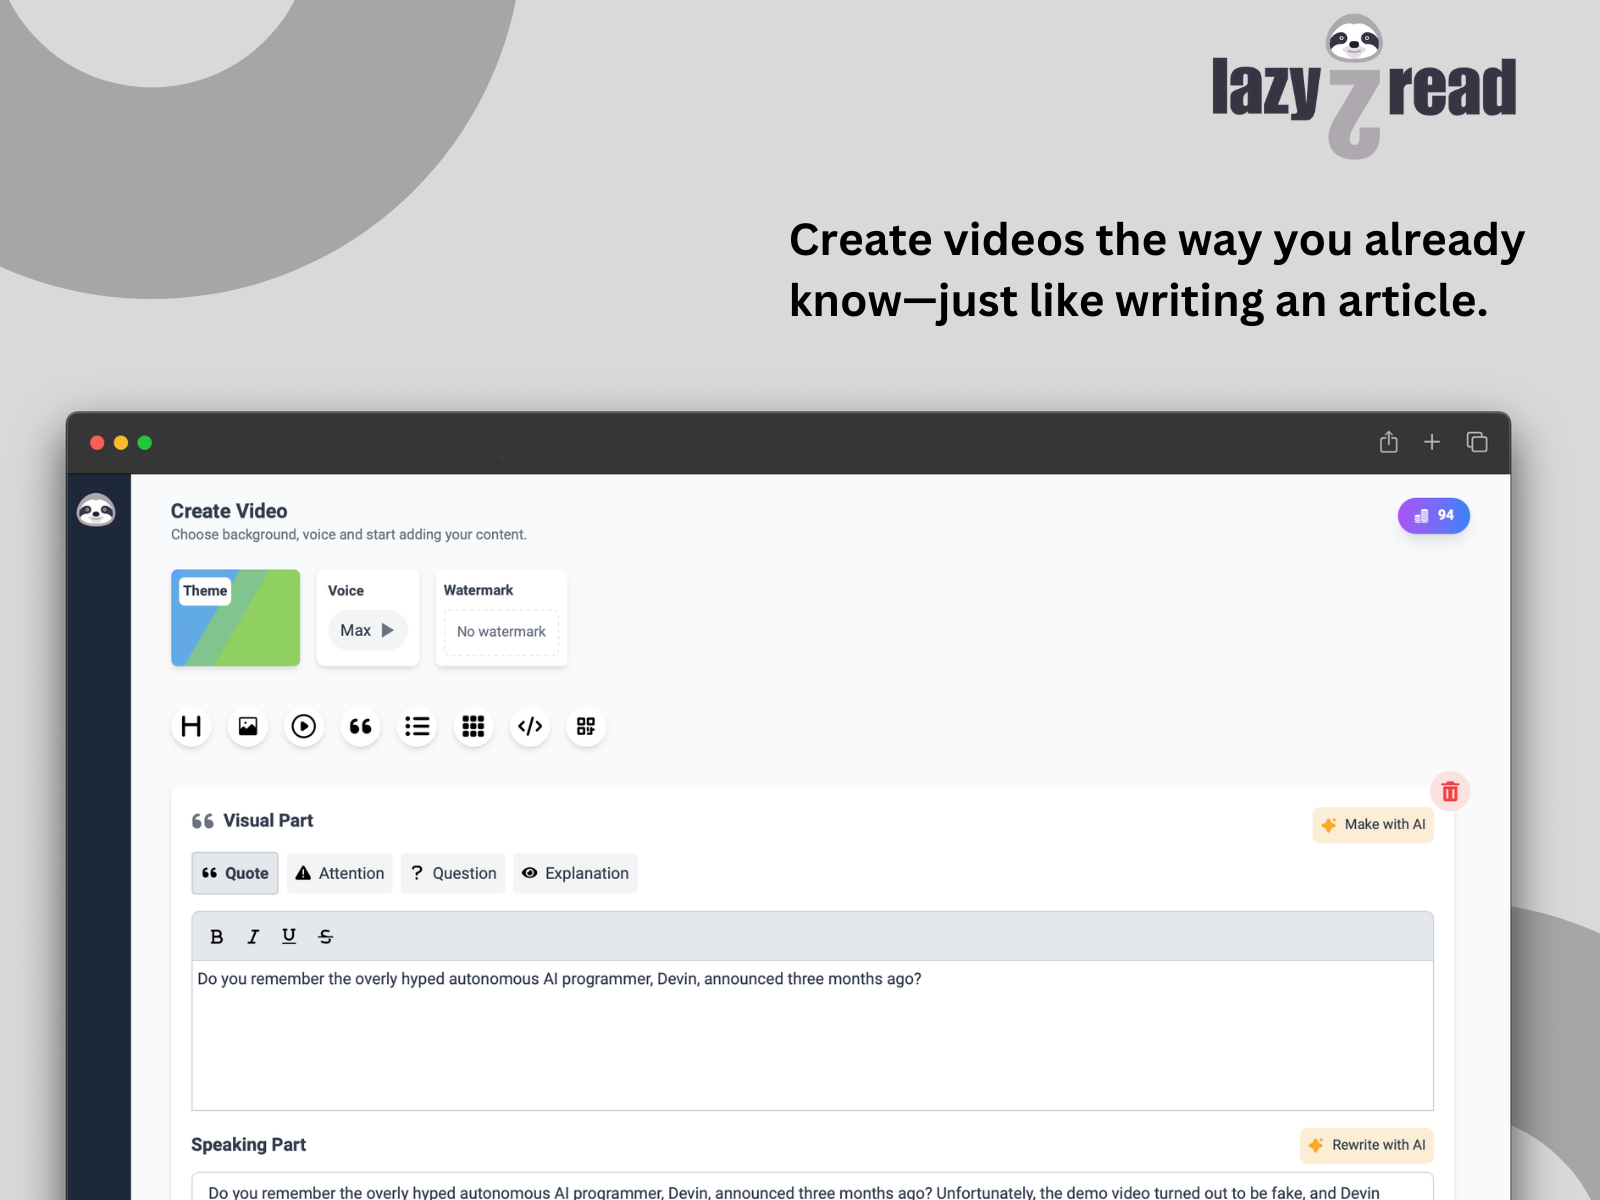
Task: Switch to the Question tab
Action: click(x=453, y=873)
